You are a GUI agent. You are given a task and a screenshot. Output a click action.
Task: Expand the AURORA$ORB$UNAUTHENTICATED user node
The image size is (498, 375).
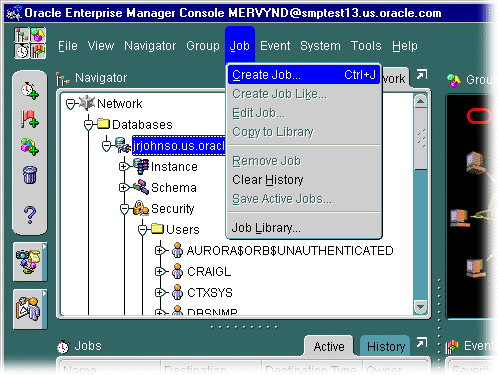coord(160,250)
